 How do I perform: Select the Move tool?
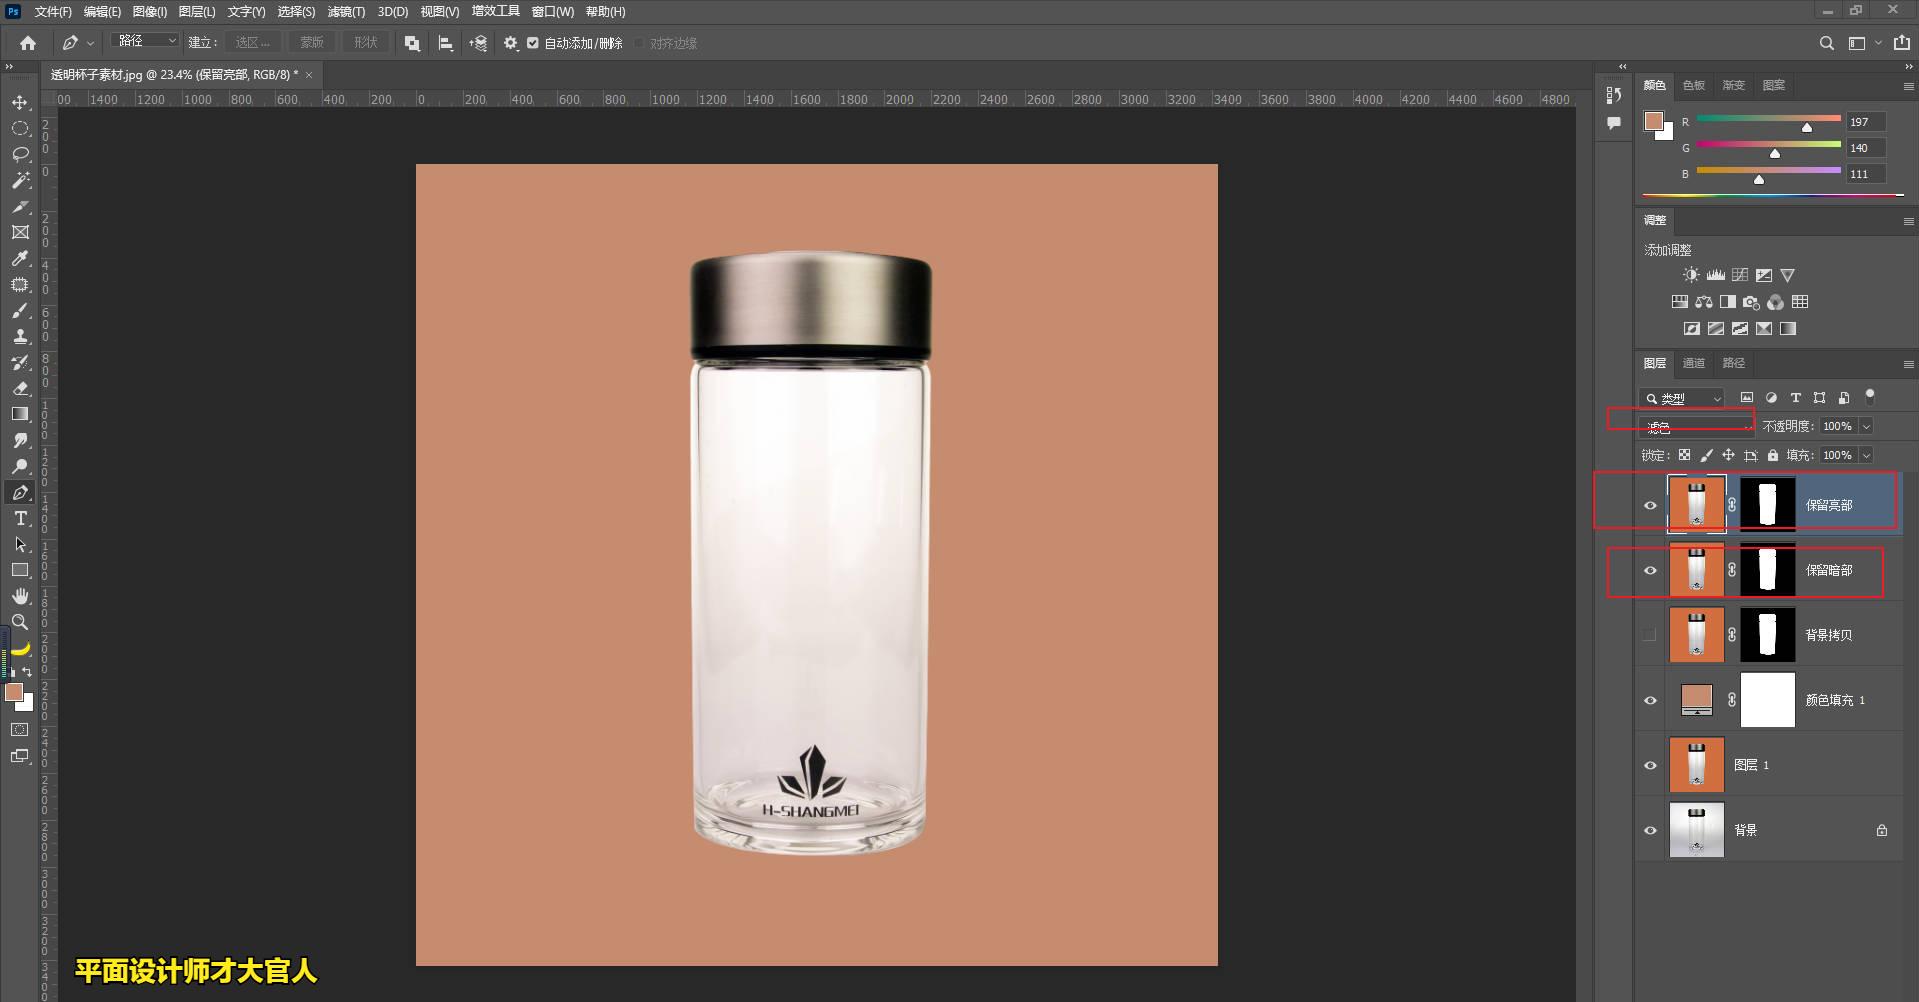tap(20, 102)
